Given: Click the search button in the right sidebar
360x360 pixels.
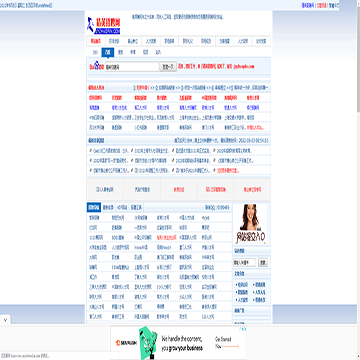Looking at the screenshot, I should (263, 263).
